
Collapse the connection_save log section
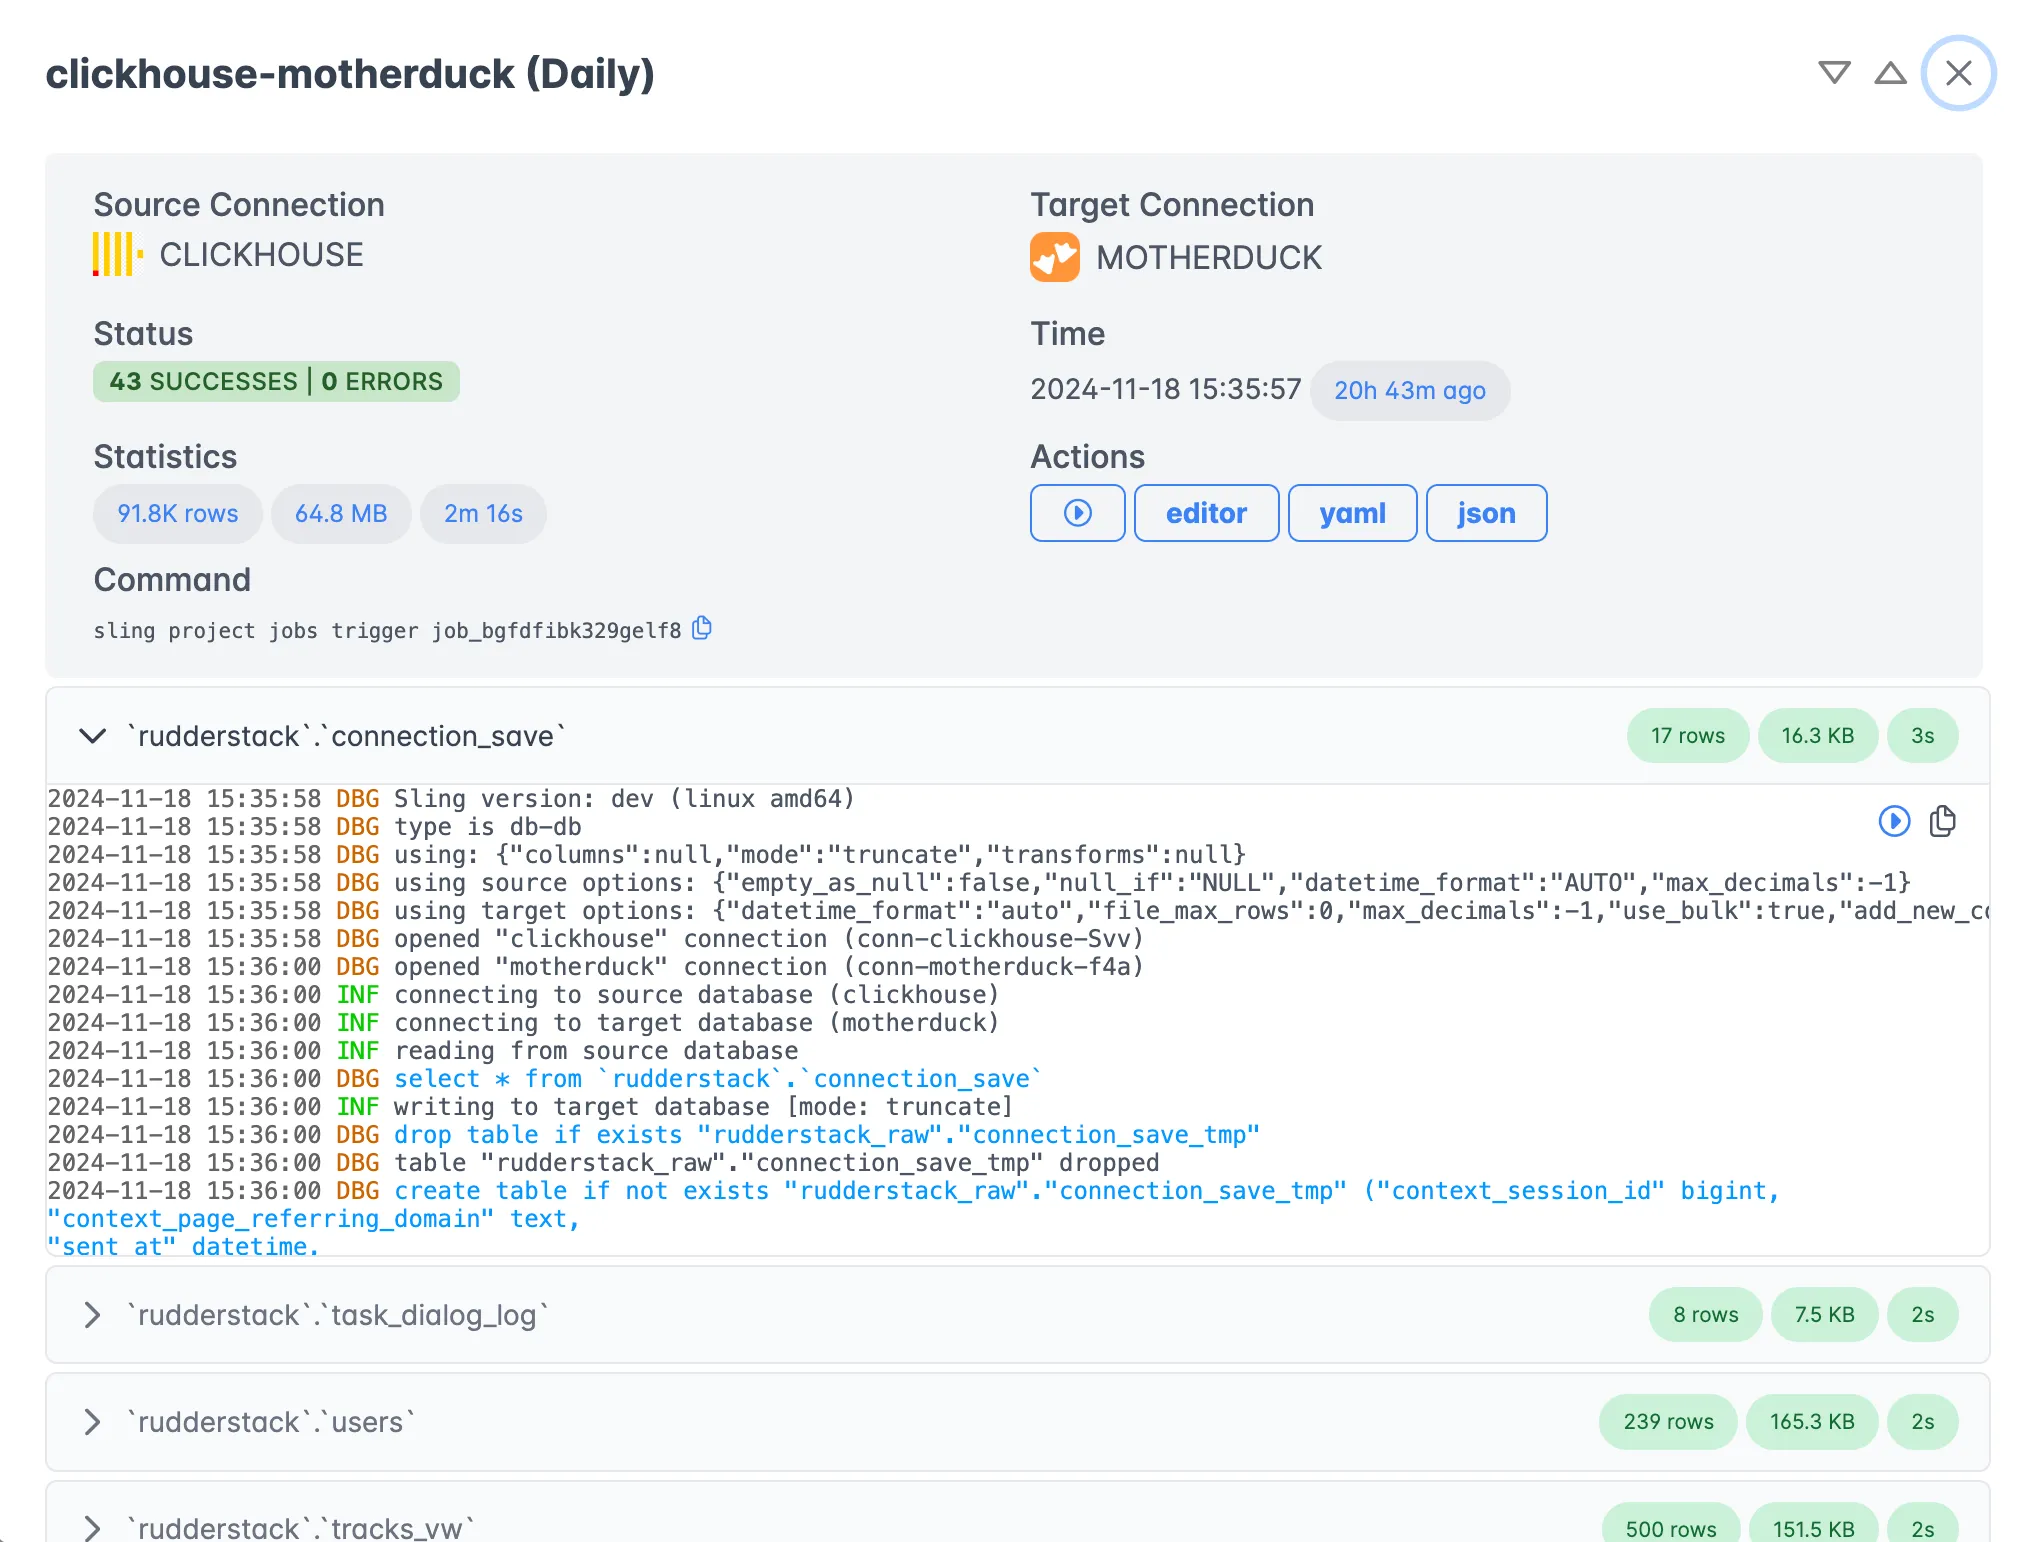point(93,736)
